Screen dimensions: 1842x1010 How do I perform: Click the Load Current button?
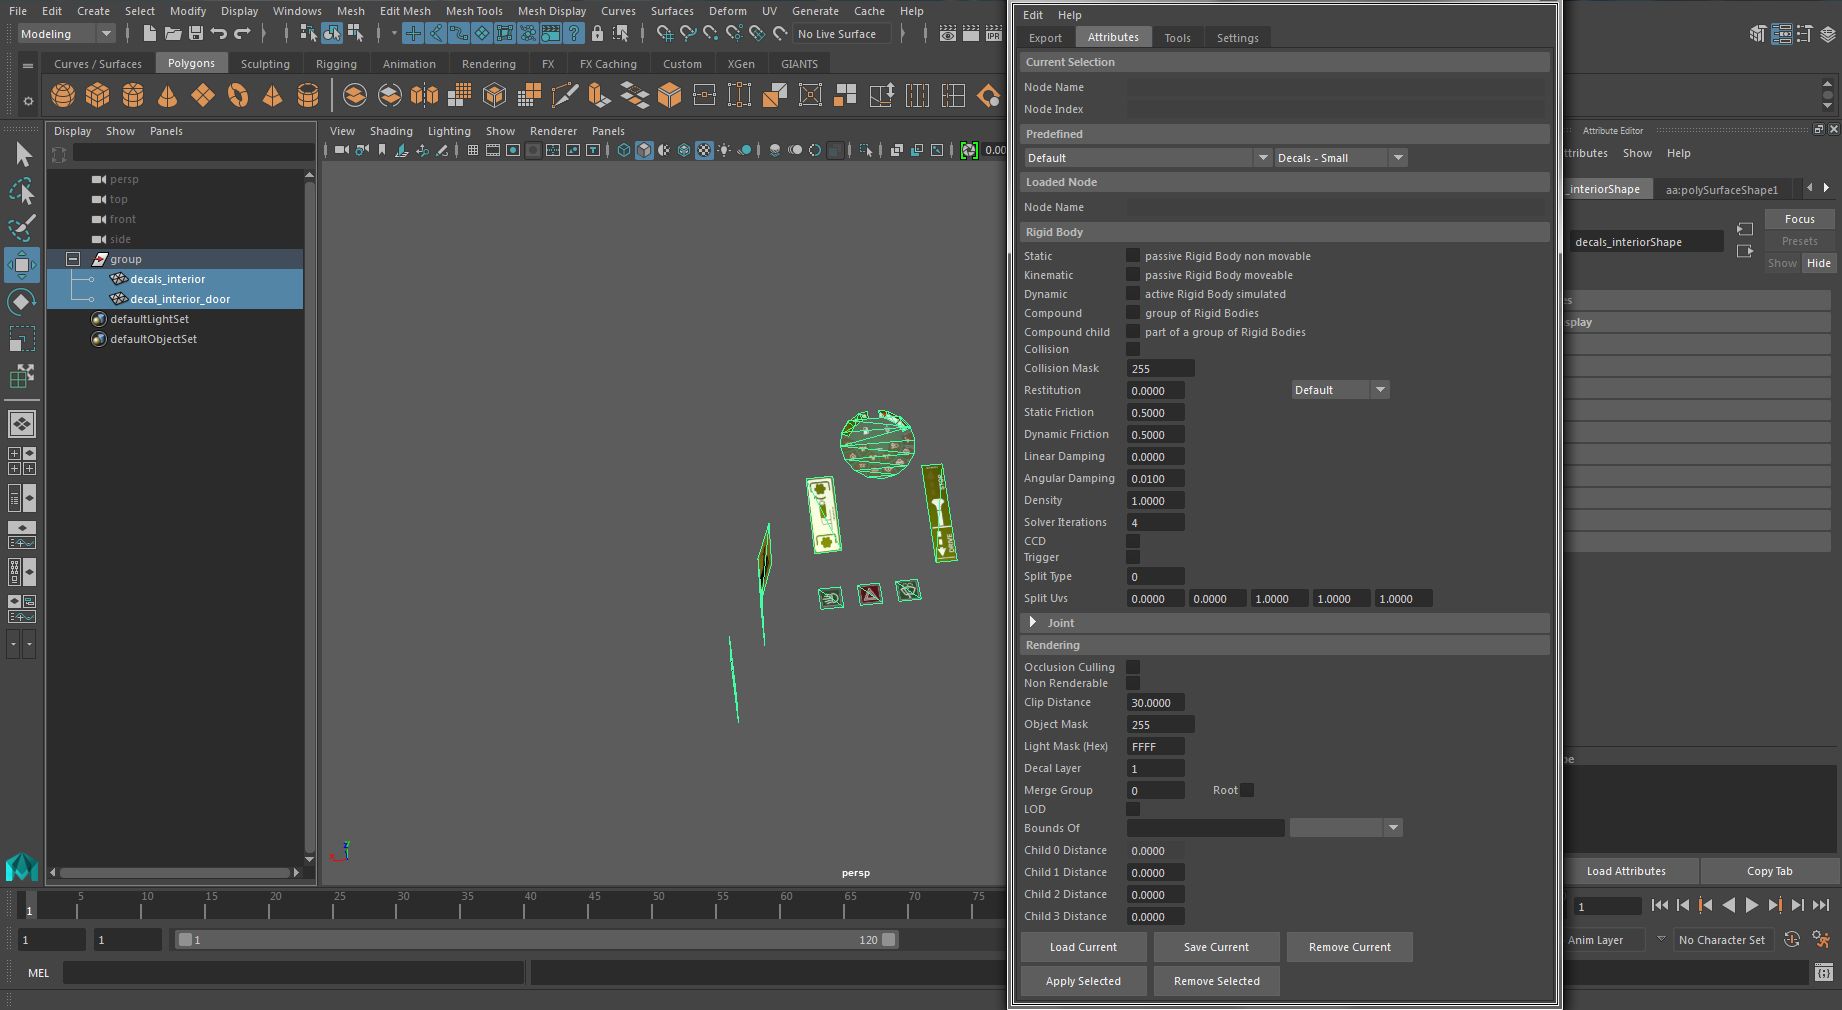(x=1083, y=947)
